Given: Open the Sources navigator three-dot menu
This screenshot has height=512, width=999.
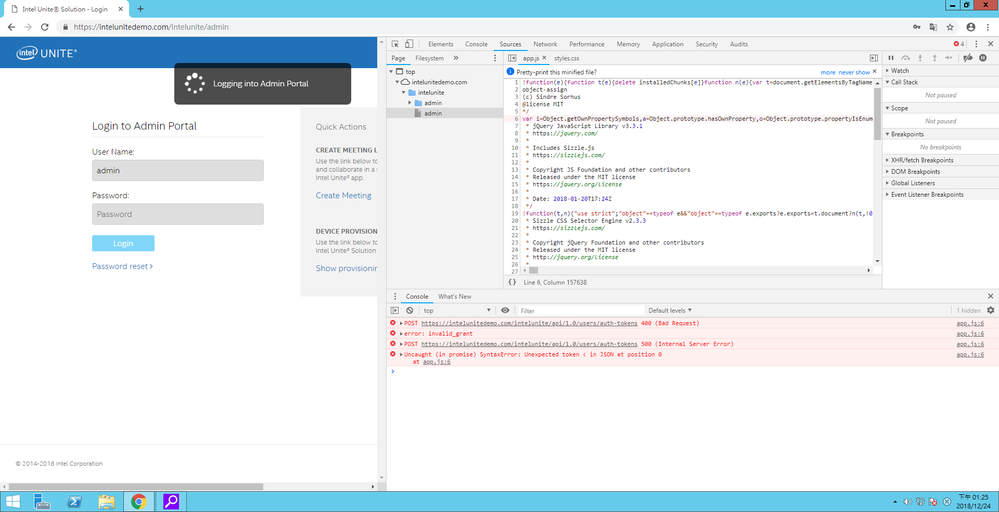Looking at the screenshot, I should [x=495, y=58].
